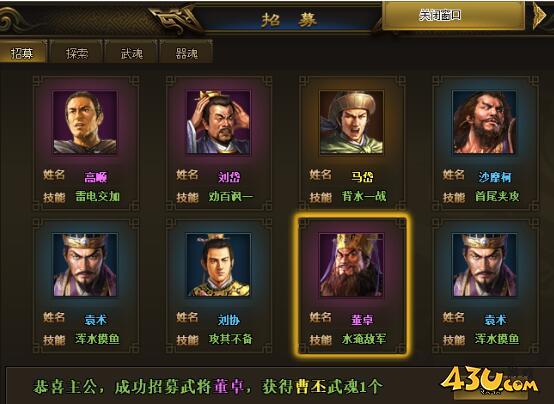This screenshot has height=404, width=554.
Task: Click the 背水一战 skill label
Action: click(364, 196)
